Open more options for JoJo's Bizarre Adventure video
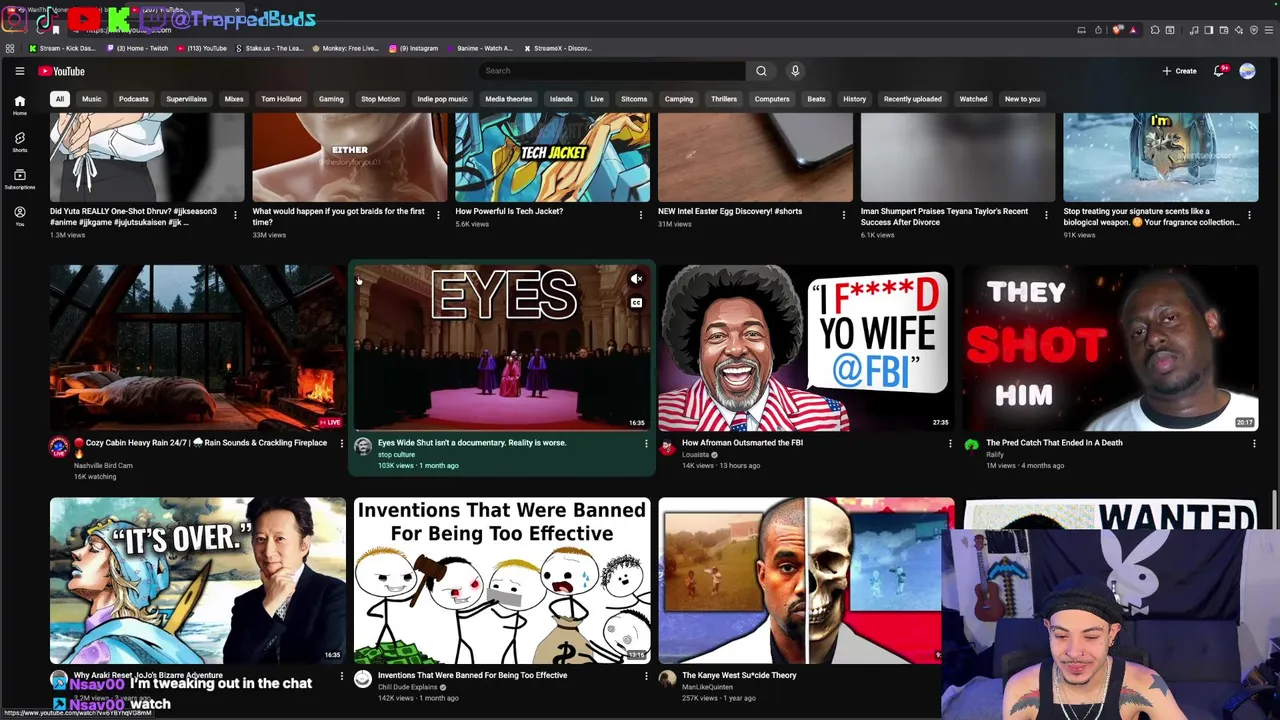This screenshot has height=720, width=1280. [x=342, y=676]
